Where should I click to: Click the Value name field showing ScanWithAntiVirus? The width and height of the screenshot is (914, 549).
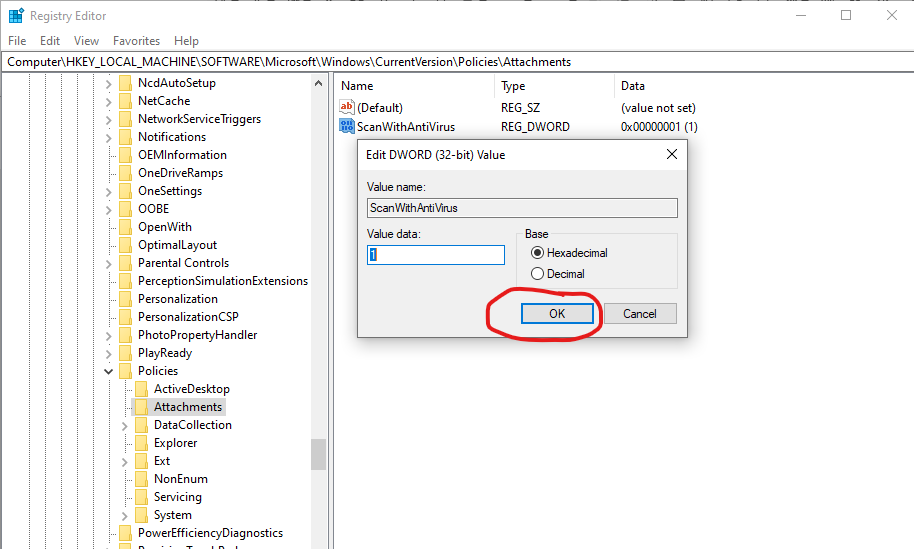(x=522, y=208)
